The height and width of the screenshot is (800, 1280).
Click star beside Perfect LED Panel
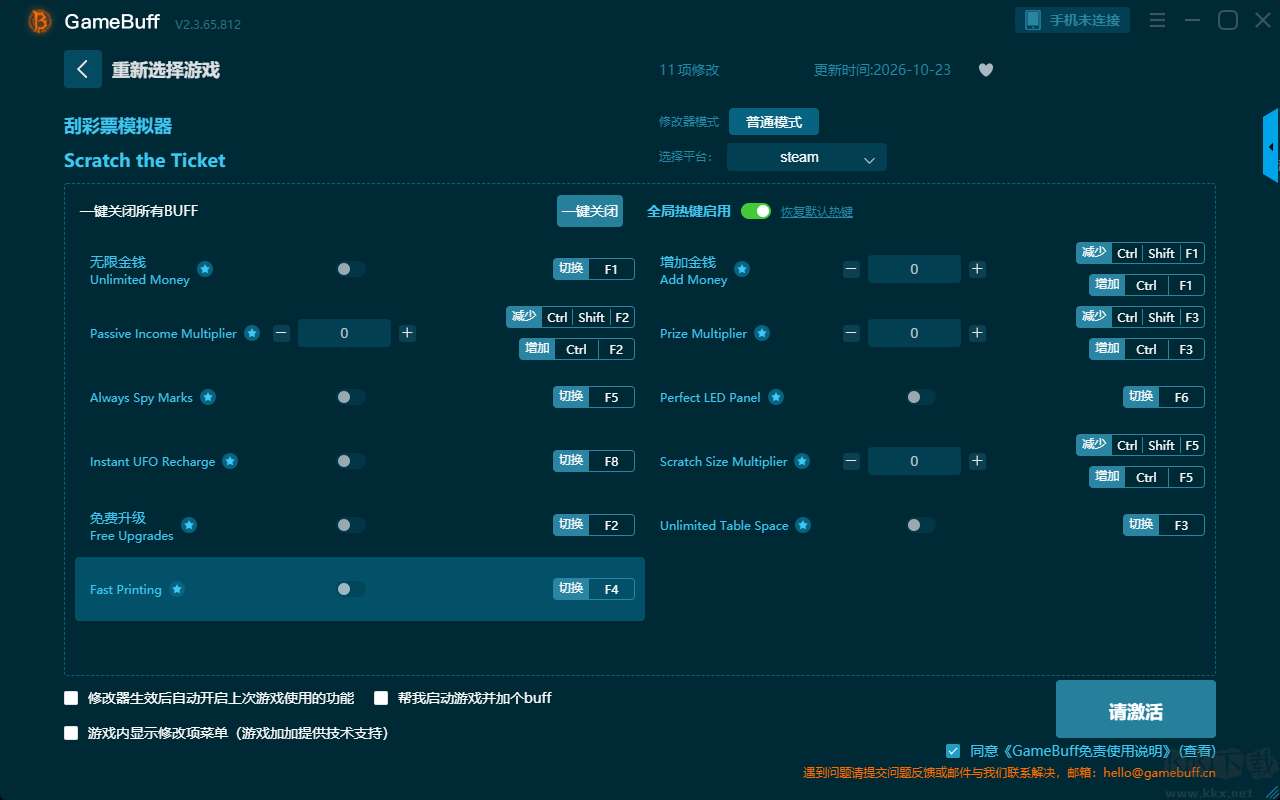point(776,397)
